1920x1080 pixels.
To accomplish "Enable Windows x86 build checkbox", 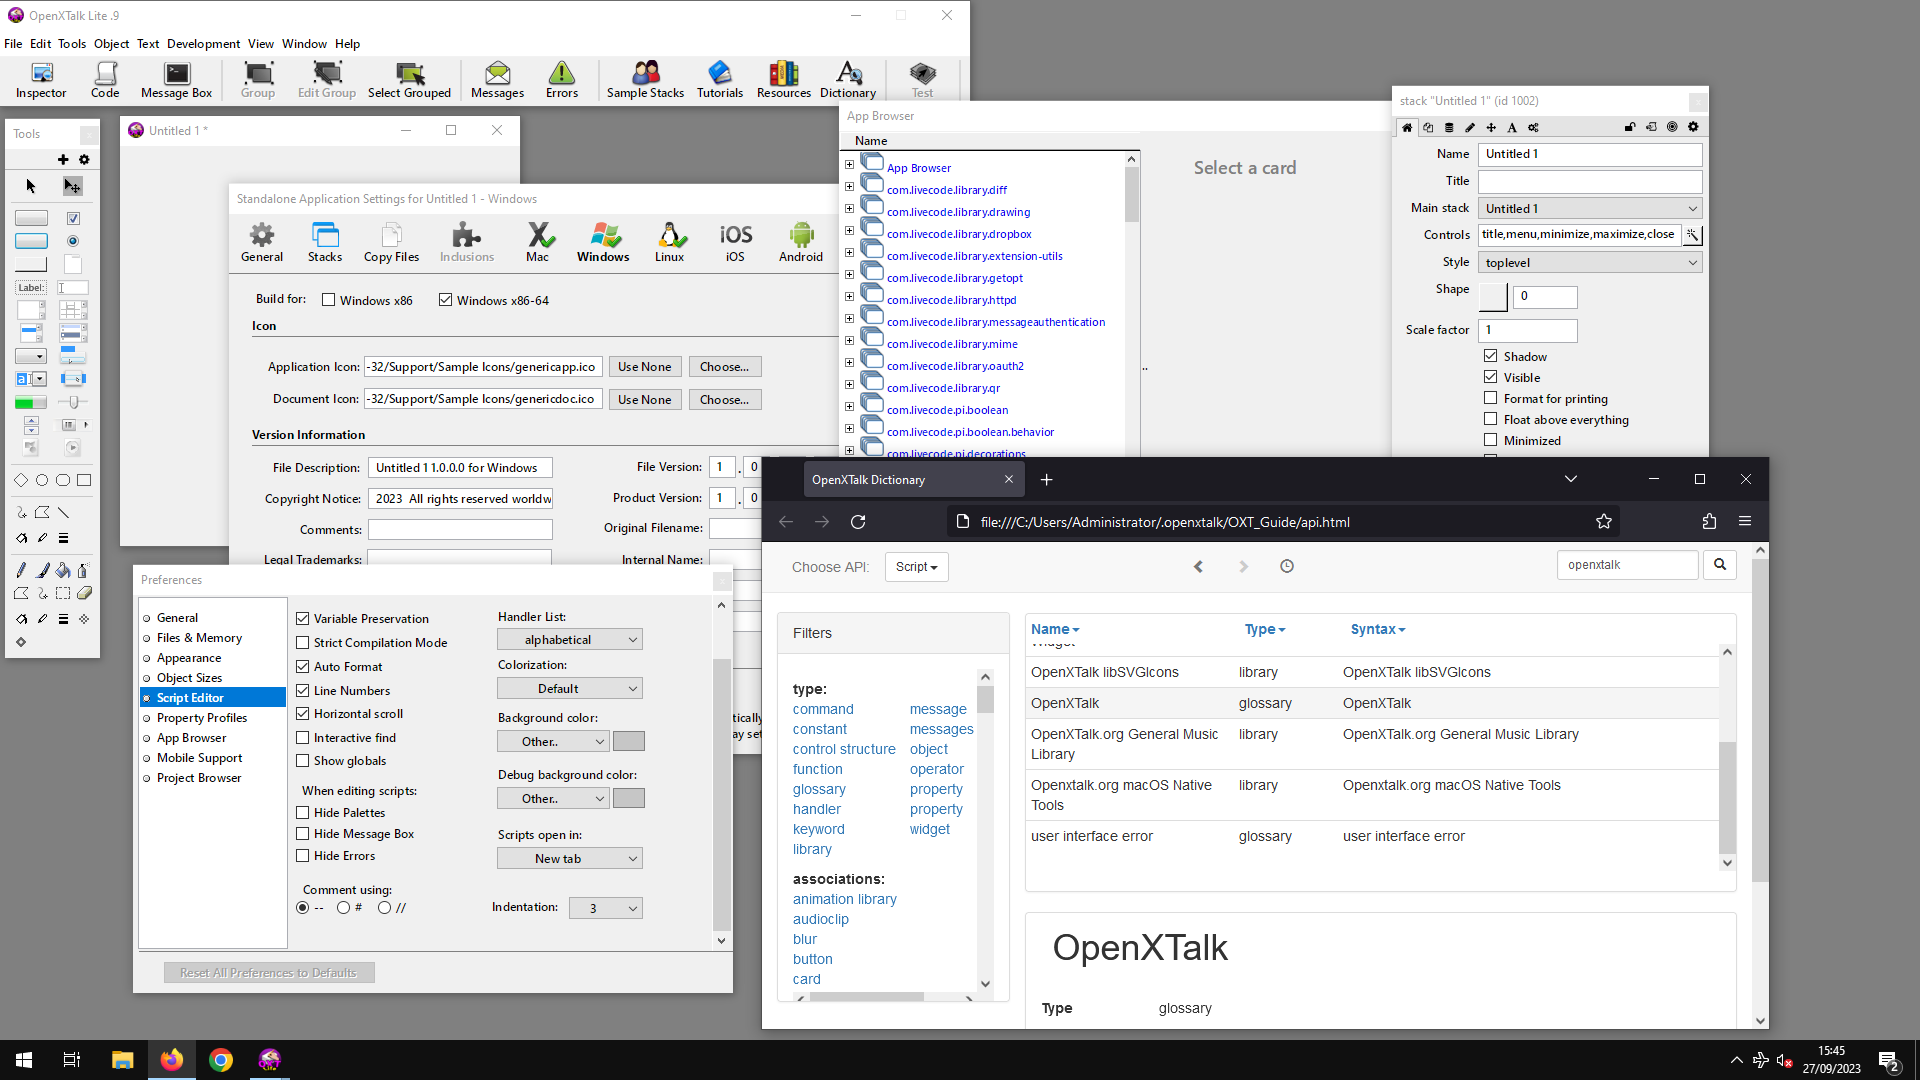I will (328, 300).
